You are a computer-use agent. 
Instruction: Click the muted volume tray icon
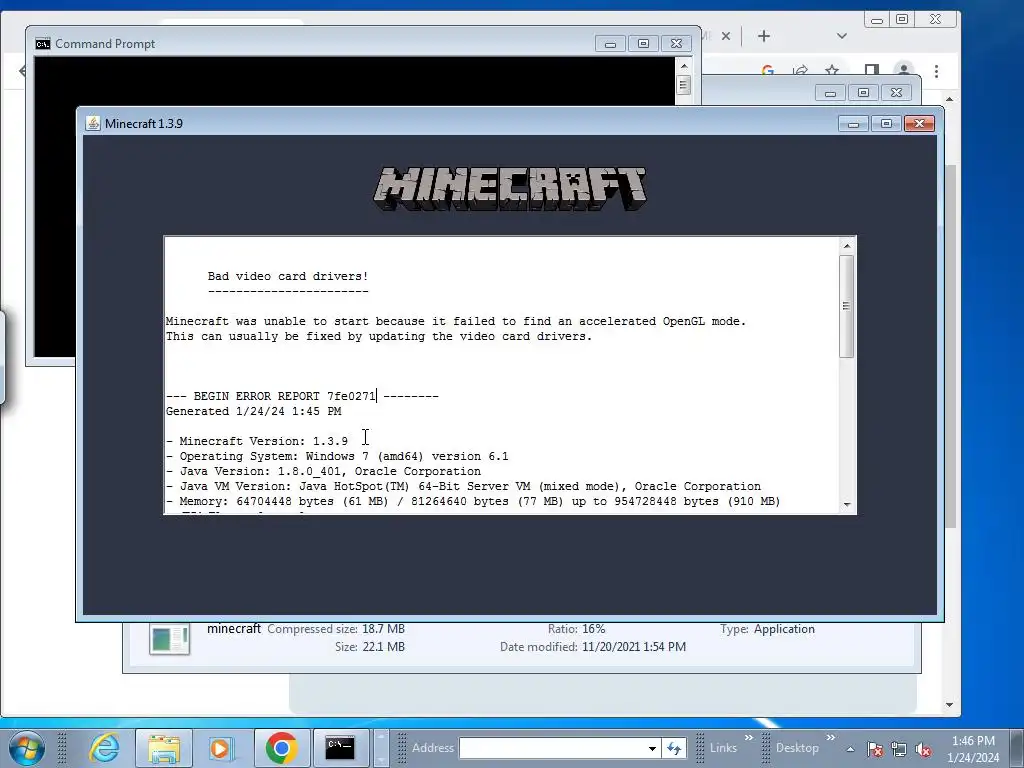coord(923,749)
